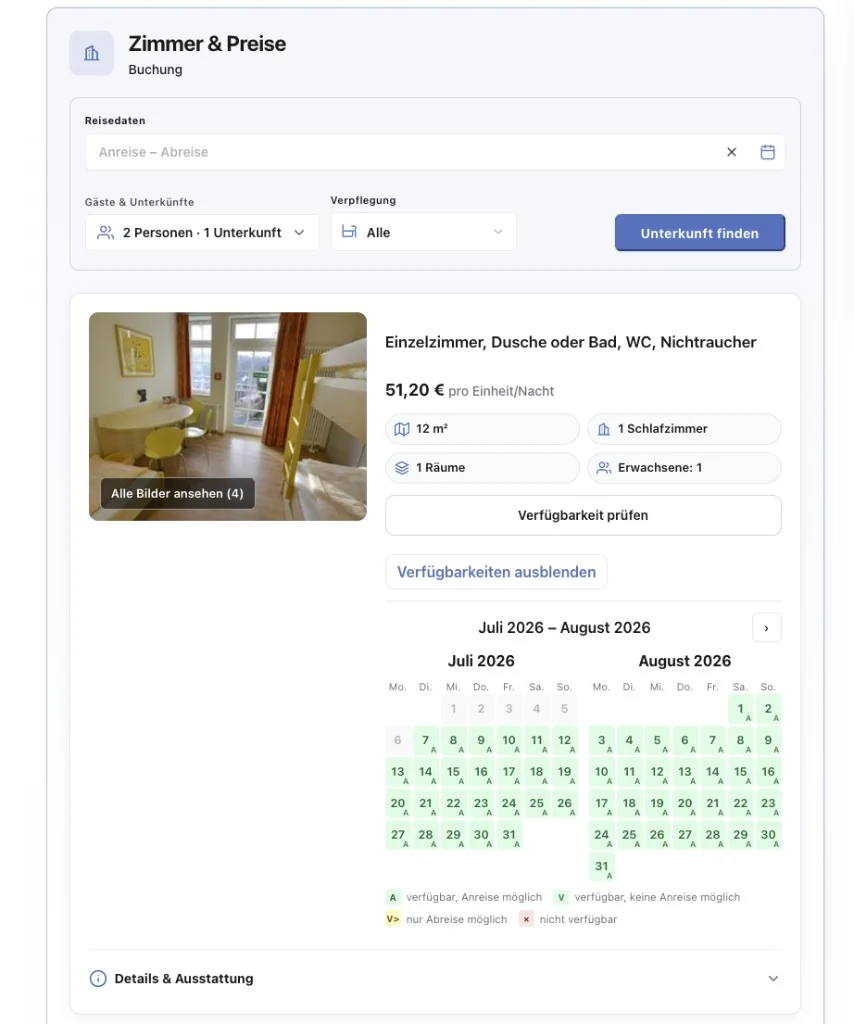Select July 15 in the calendar
The image size is (854, 1024).
pos(453,772)
